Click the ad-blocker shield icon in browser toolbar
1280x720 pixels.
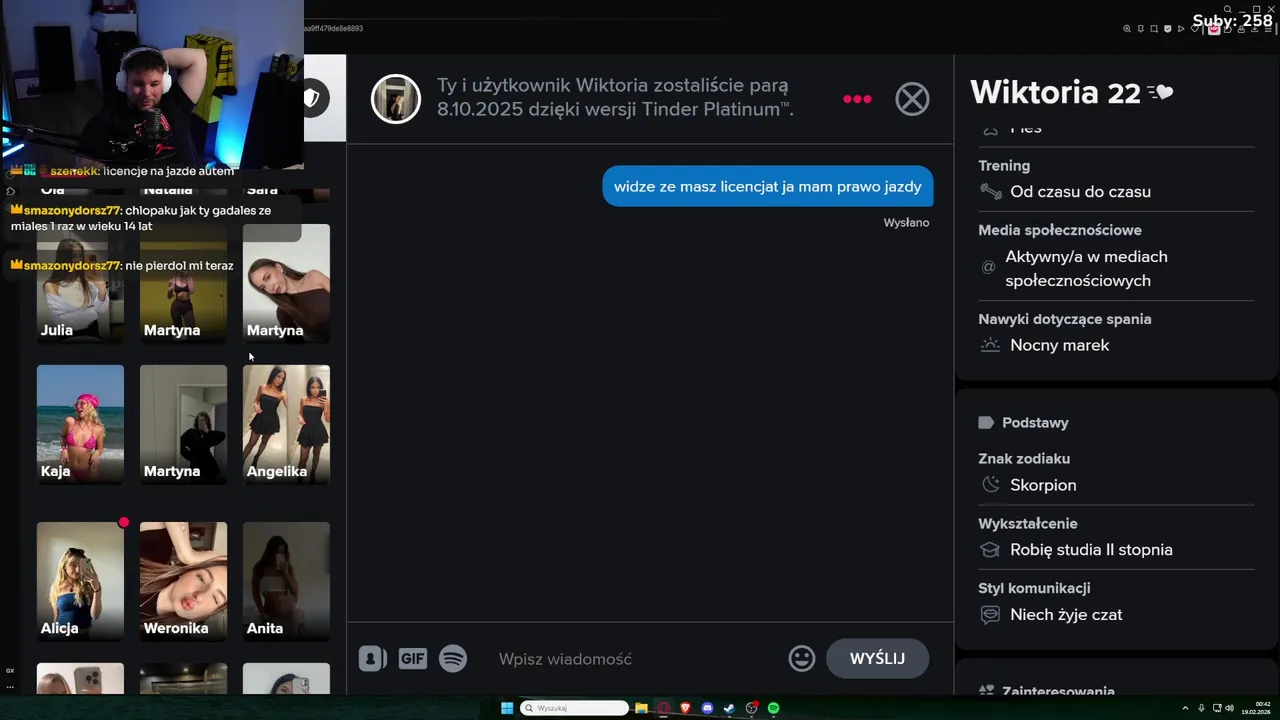point(1168,29)
